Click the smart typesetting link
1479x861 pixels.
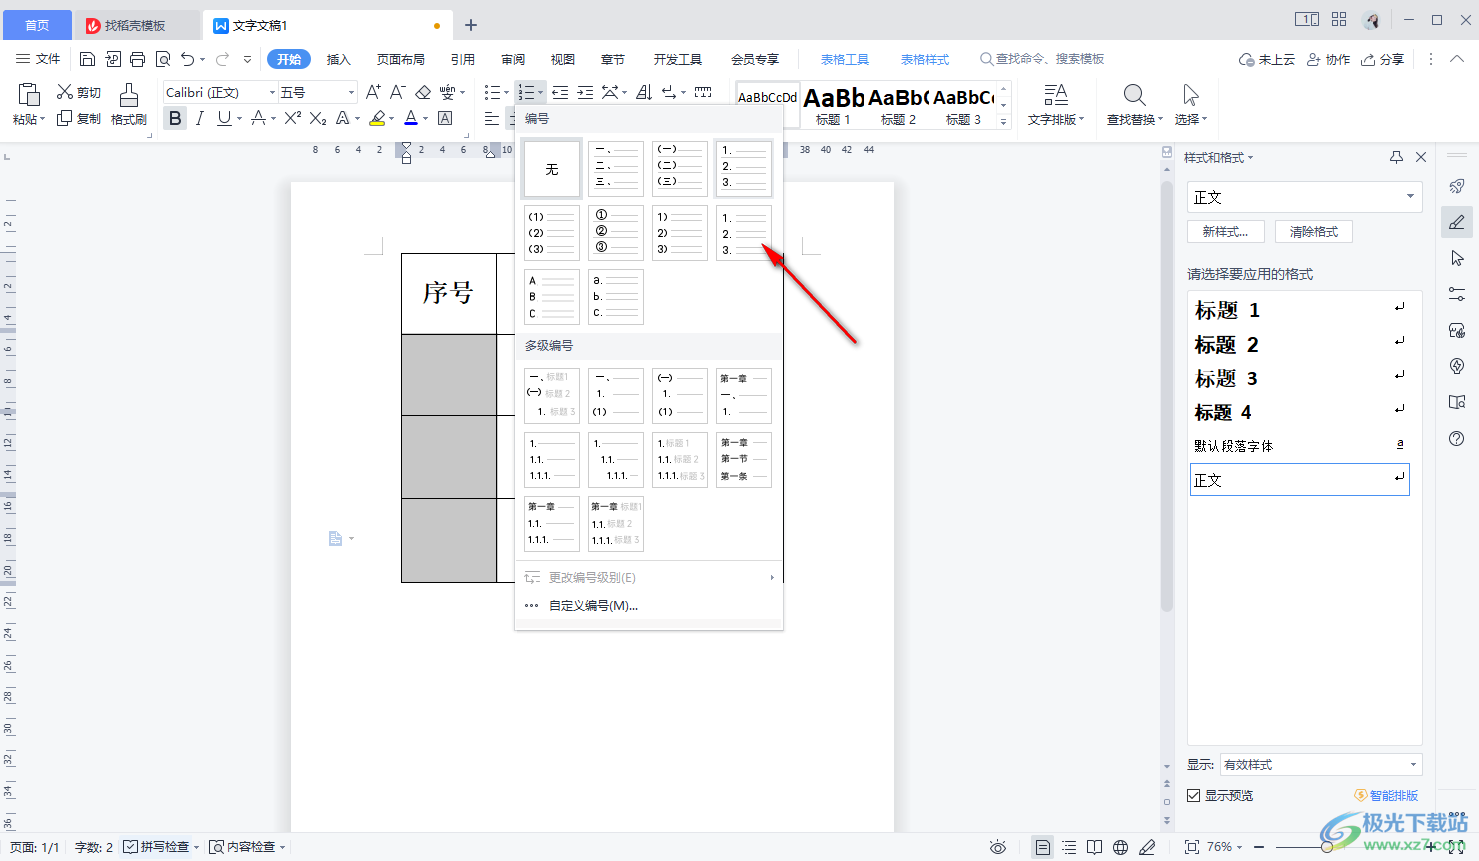pos(1387,796)
